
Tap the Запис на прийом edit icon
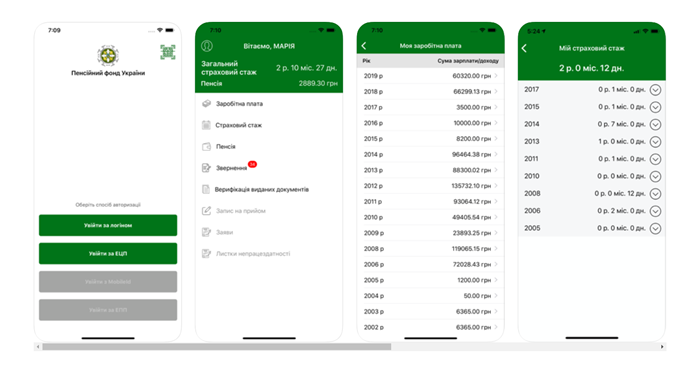[x=206, y=211]
